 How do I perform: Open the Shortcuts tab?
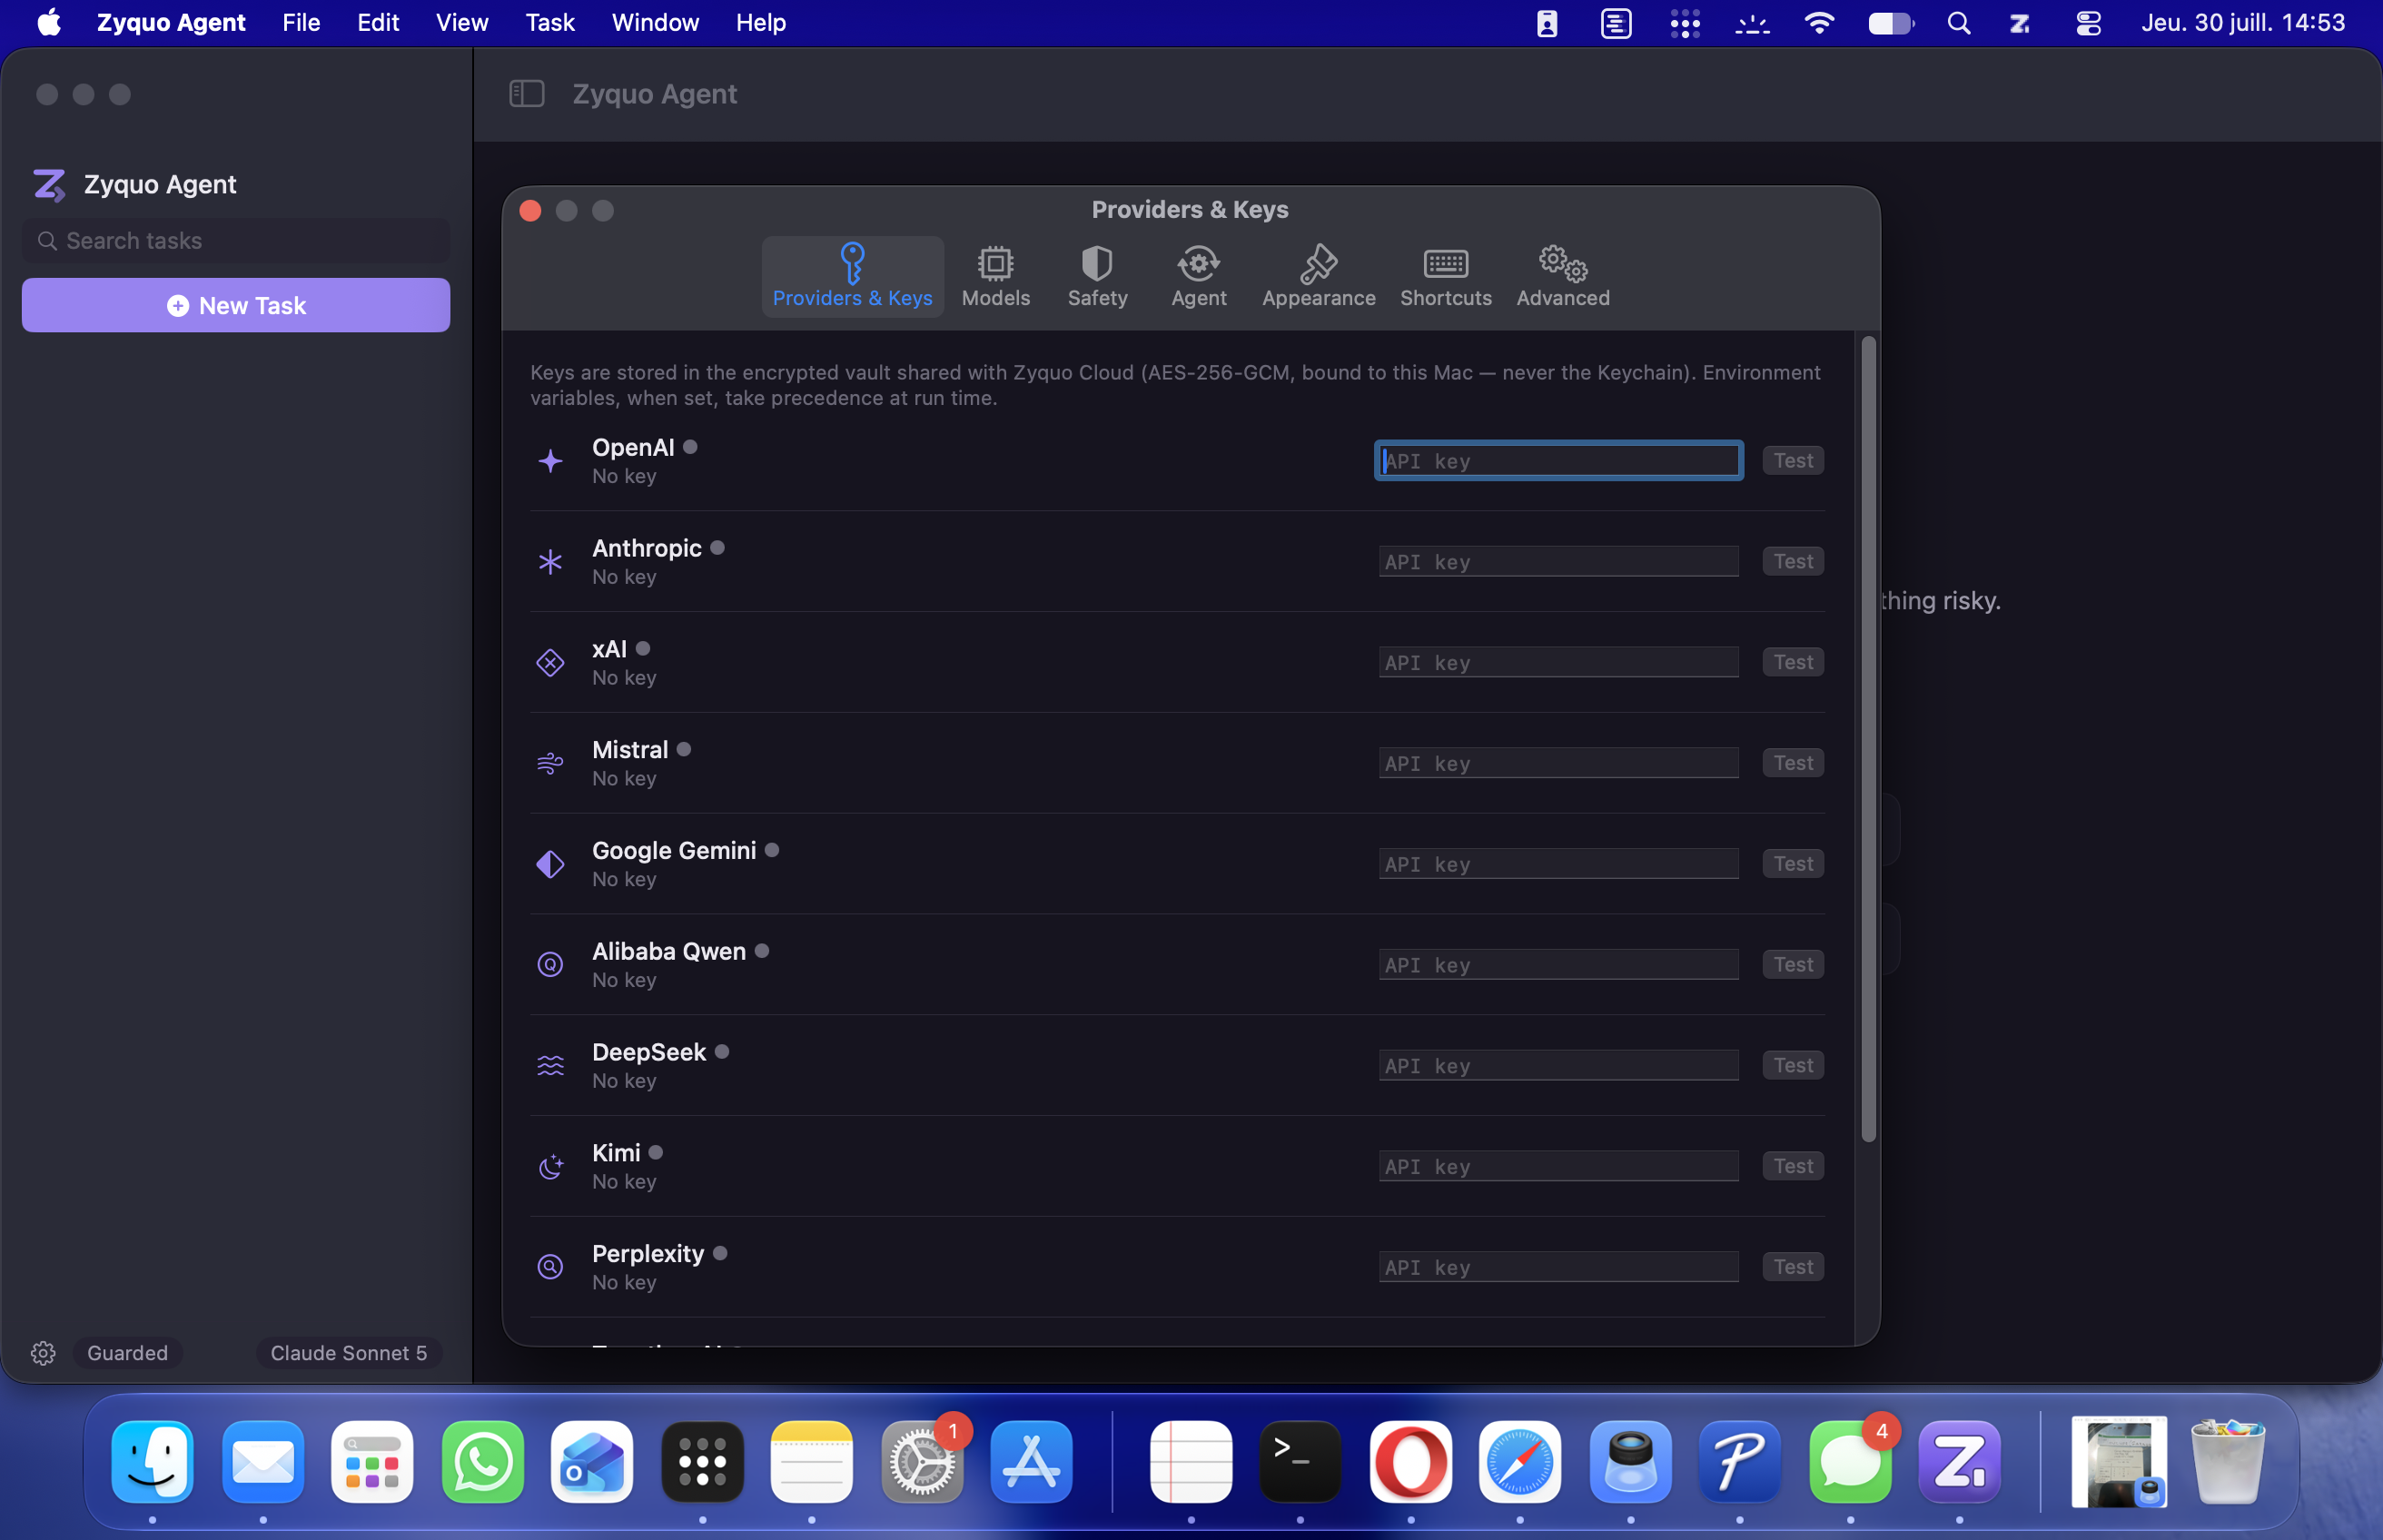[1445, 276]
